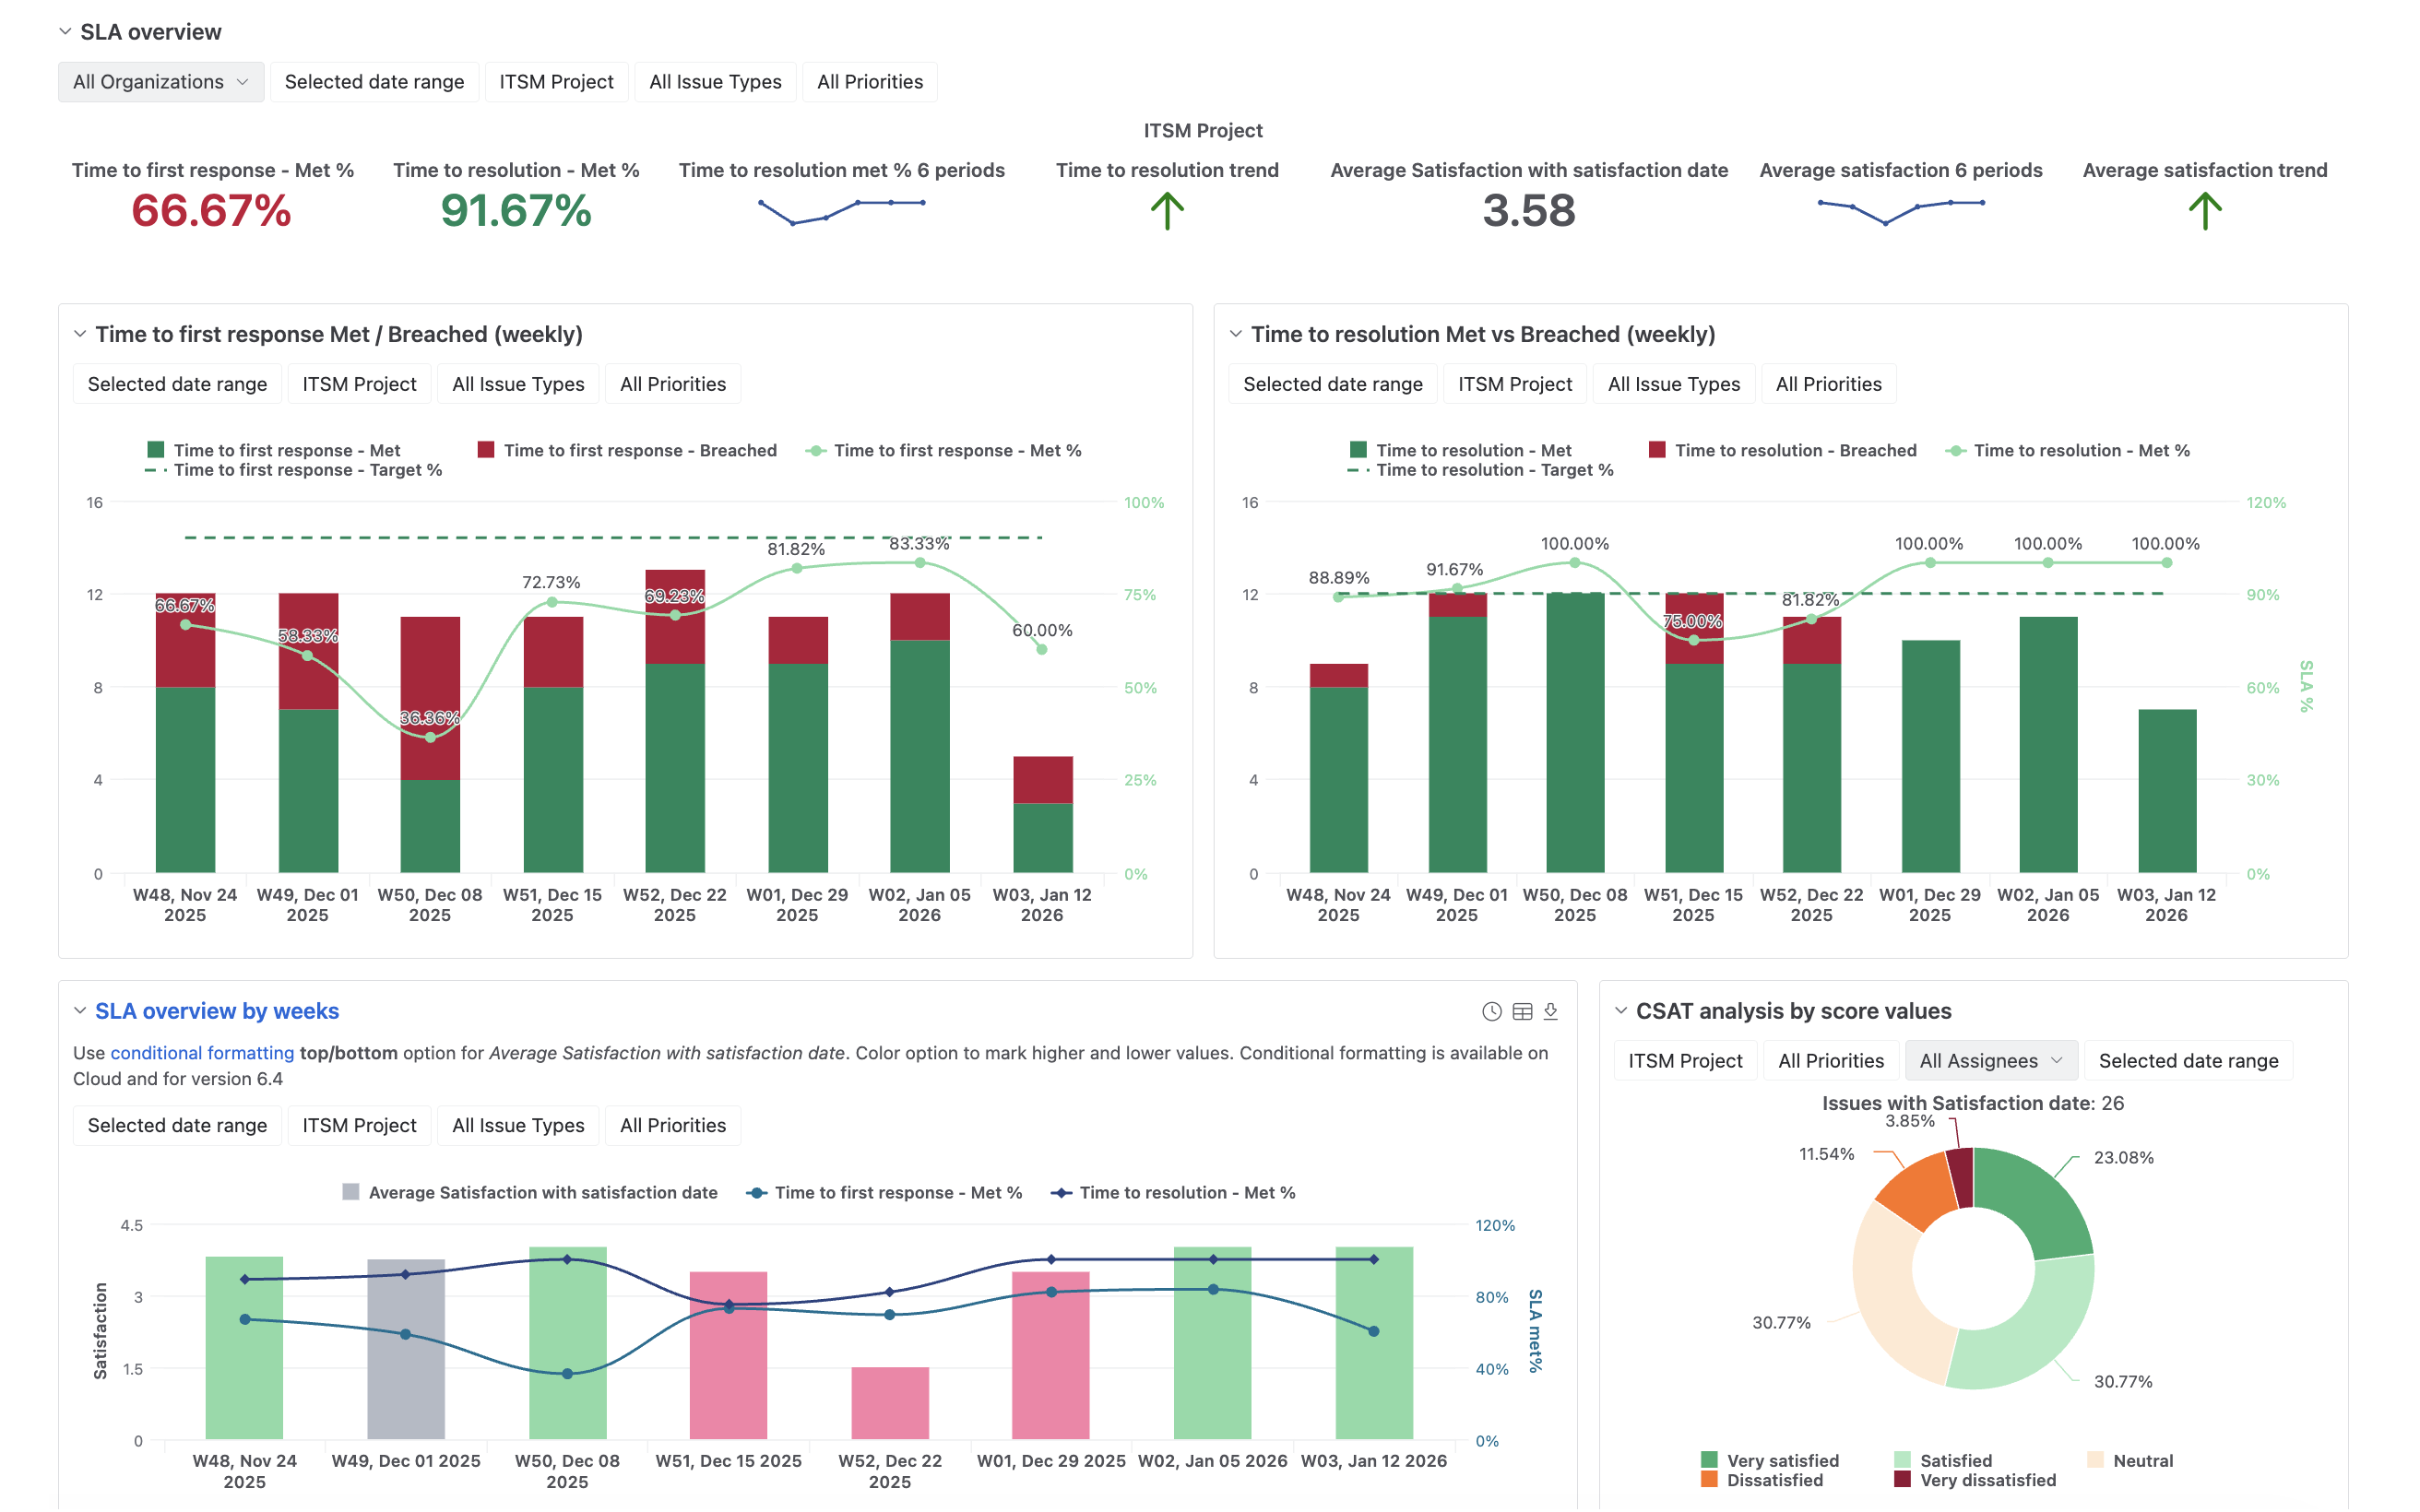Click the W50 bar in first response chart

pyautogui.click(x=430, y=745)
